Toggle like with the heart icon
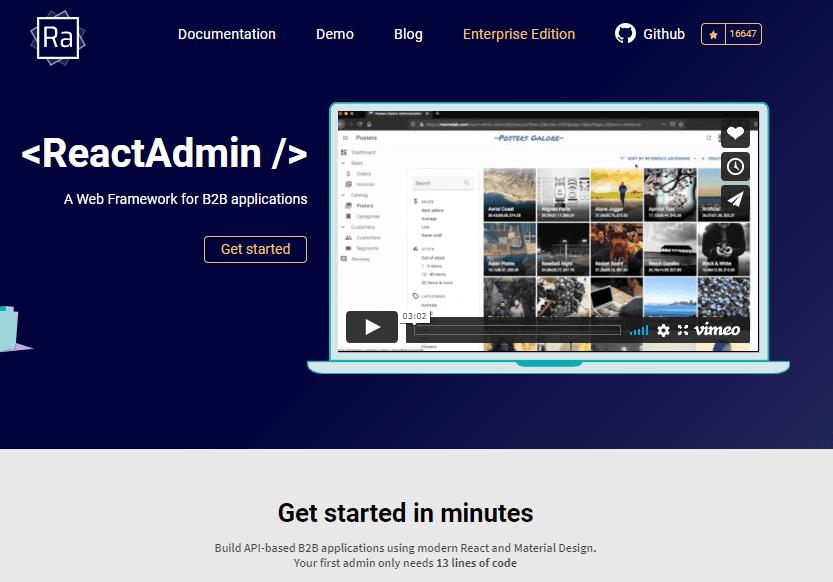 point(735,132)
